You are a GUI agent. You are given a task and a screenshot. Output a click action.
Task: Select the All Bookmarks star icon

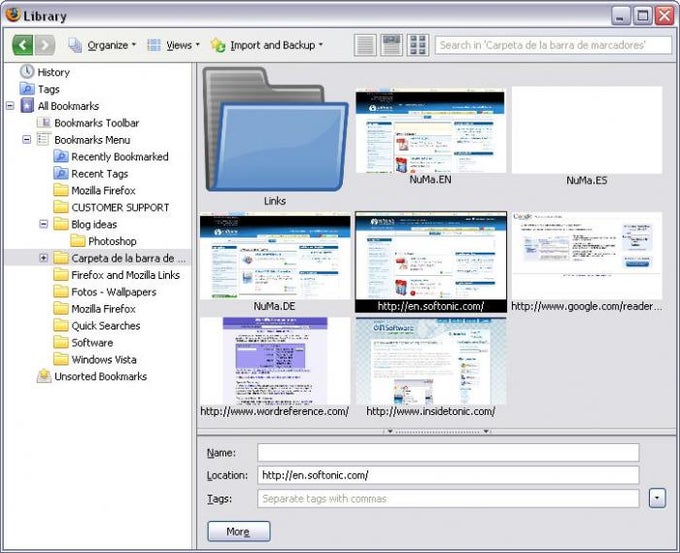click(27, 106)
